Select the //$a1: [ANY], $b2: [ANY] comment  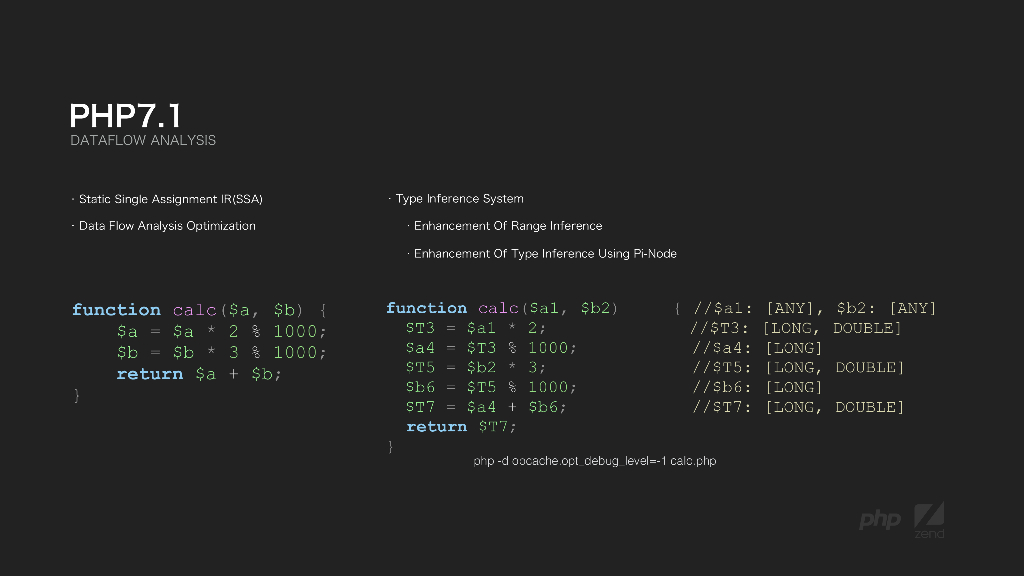click(814, 308)
